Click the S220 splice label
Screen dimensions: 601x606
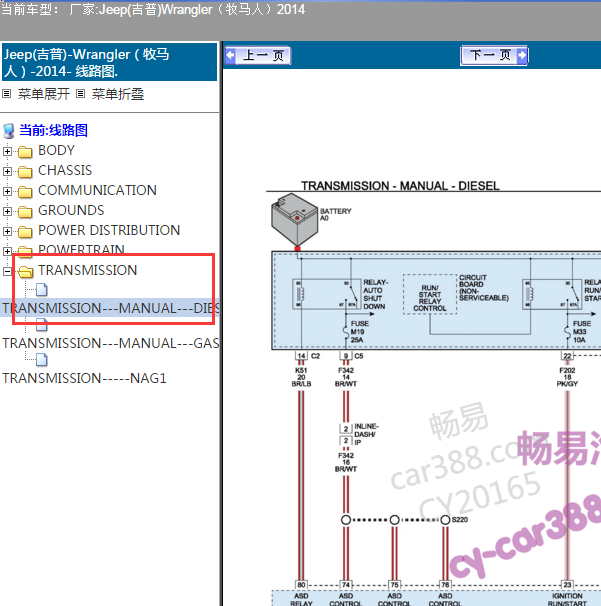click(460, 520)
